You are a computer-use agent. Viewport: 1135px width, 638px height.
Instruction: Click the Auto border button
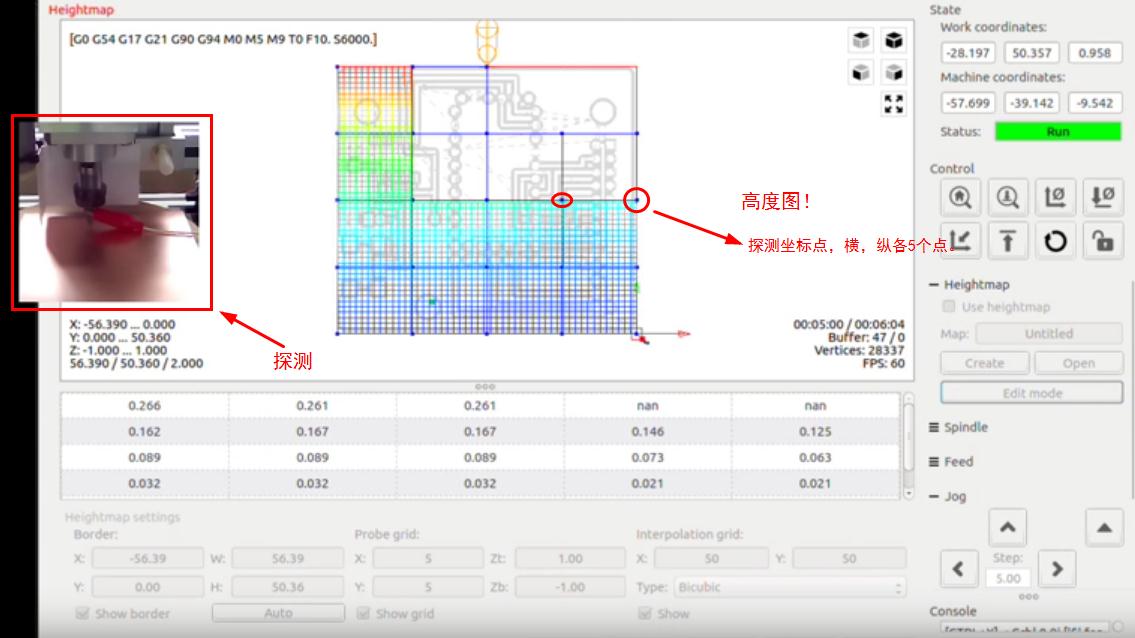(278, 613)
